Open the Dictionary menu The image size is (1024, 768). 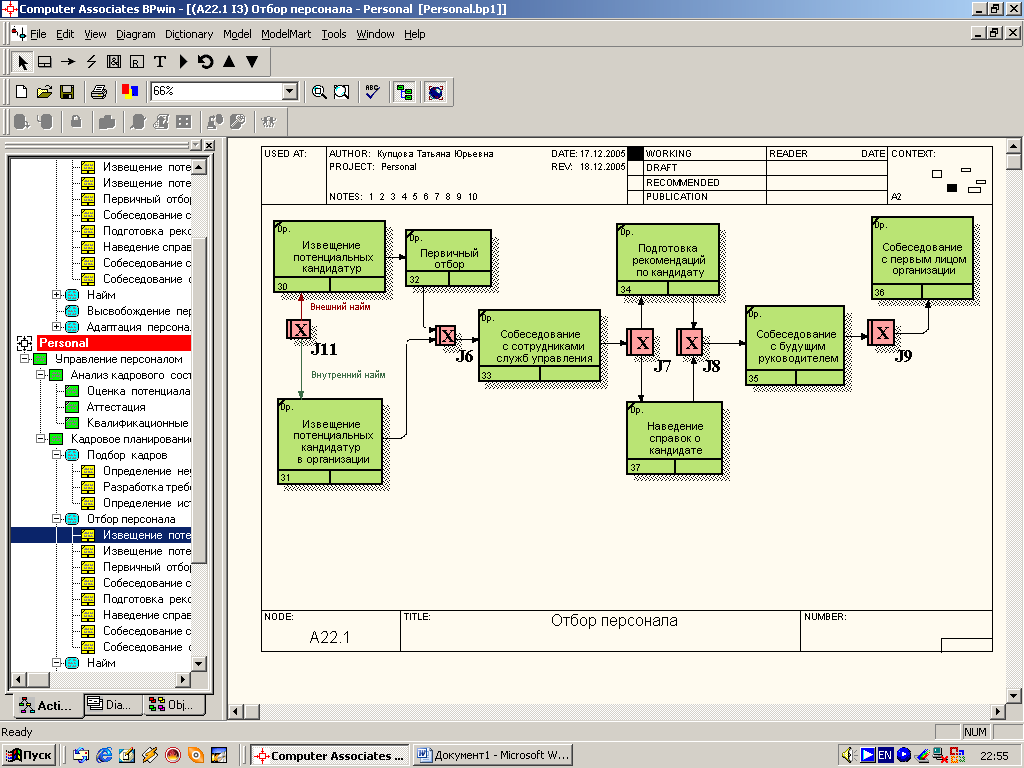pyautogui.click(x=189, y=34)
